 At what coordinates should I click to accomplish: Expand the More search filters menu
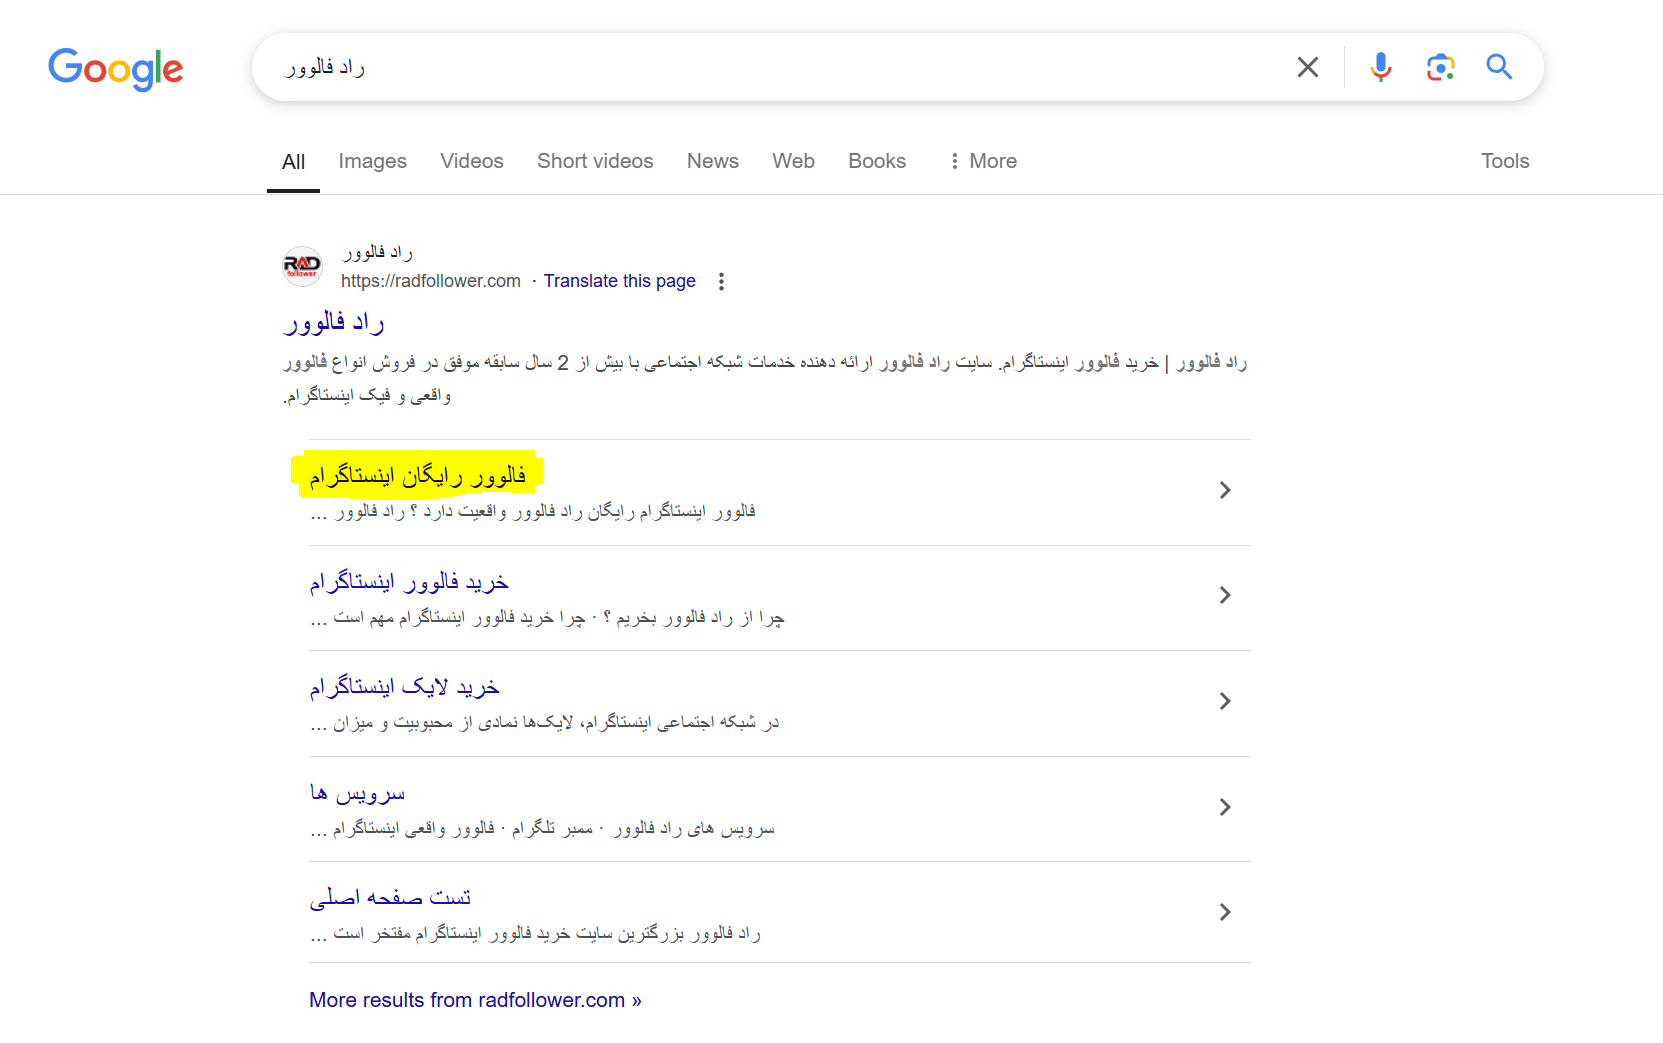(x=982, y=161)
